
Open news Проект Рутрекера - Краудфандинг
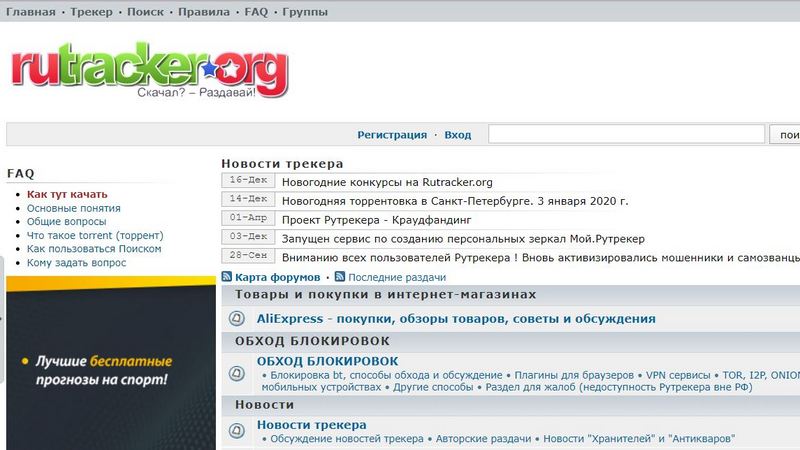(x=377, y=220)
